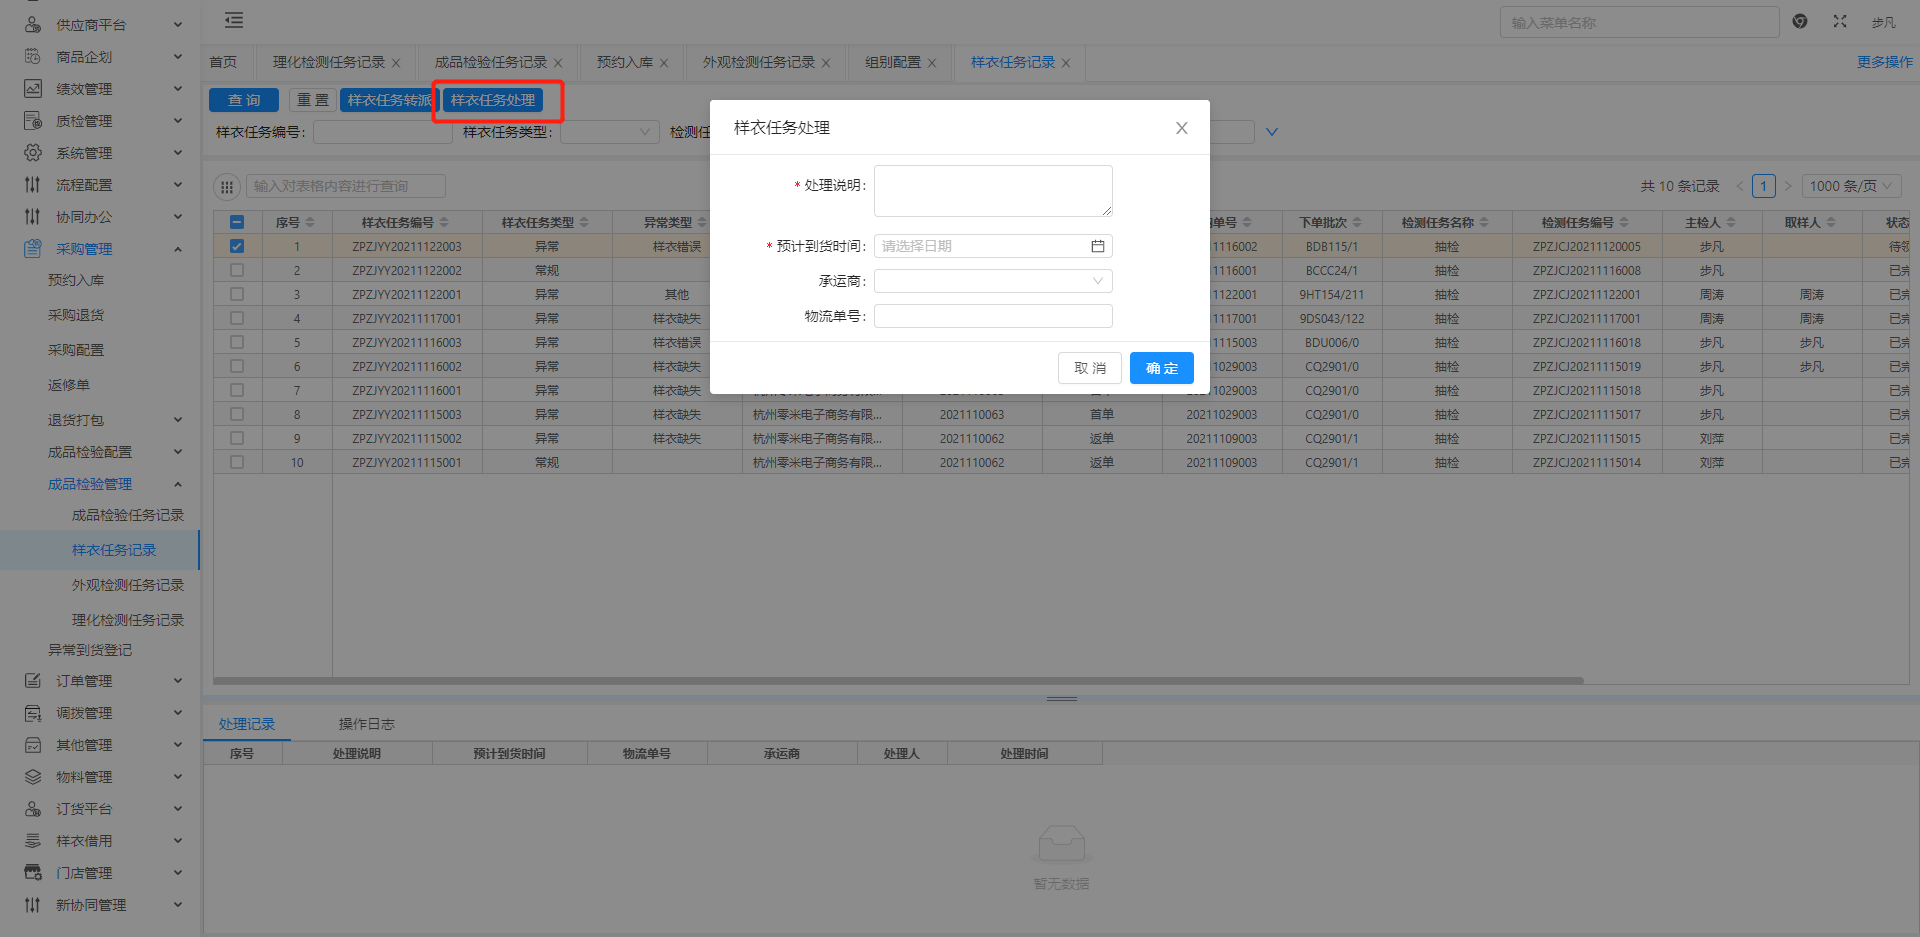Open the 外观检测任务记录 tab

[758, 62]
